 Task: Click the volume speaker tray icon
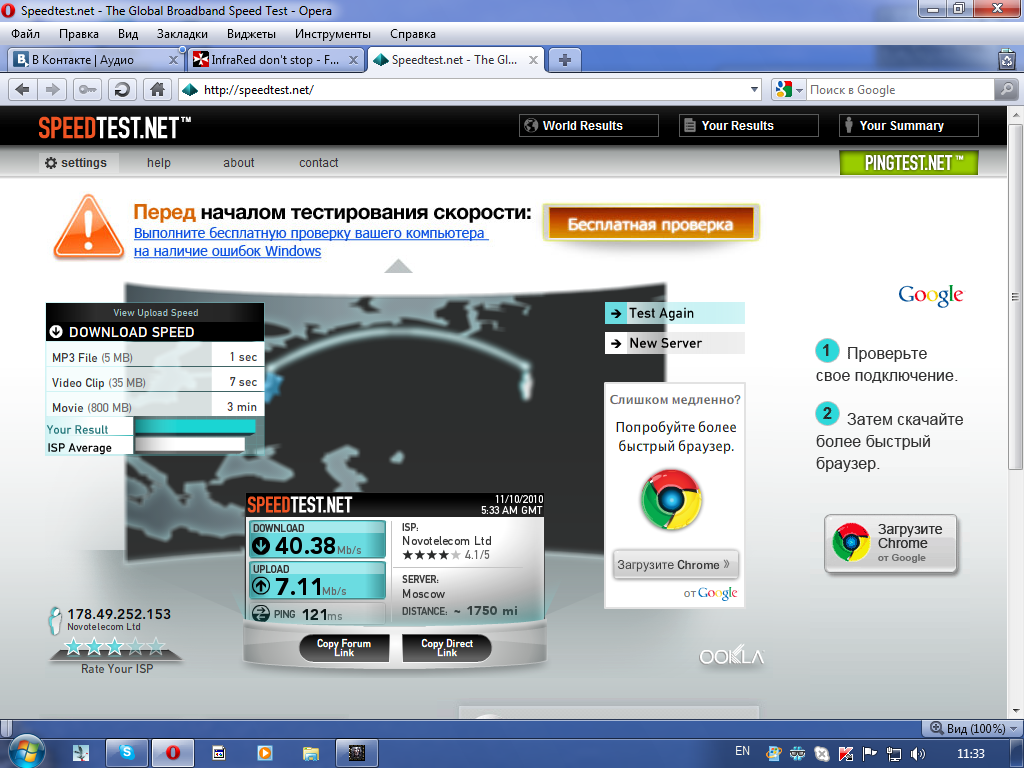click(x=918, y=754)
